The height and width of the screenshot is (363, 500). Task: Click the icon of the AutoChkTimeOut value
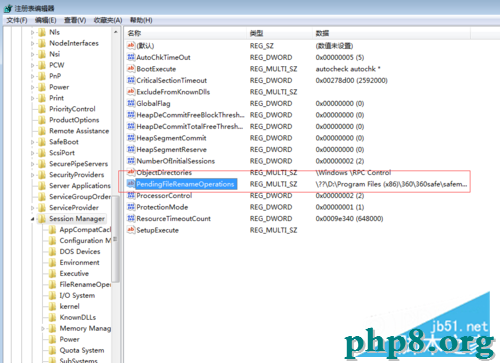(x=131, y=57)
